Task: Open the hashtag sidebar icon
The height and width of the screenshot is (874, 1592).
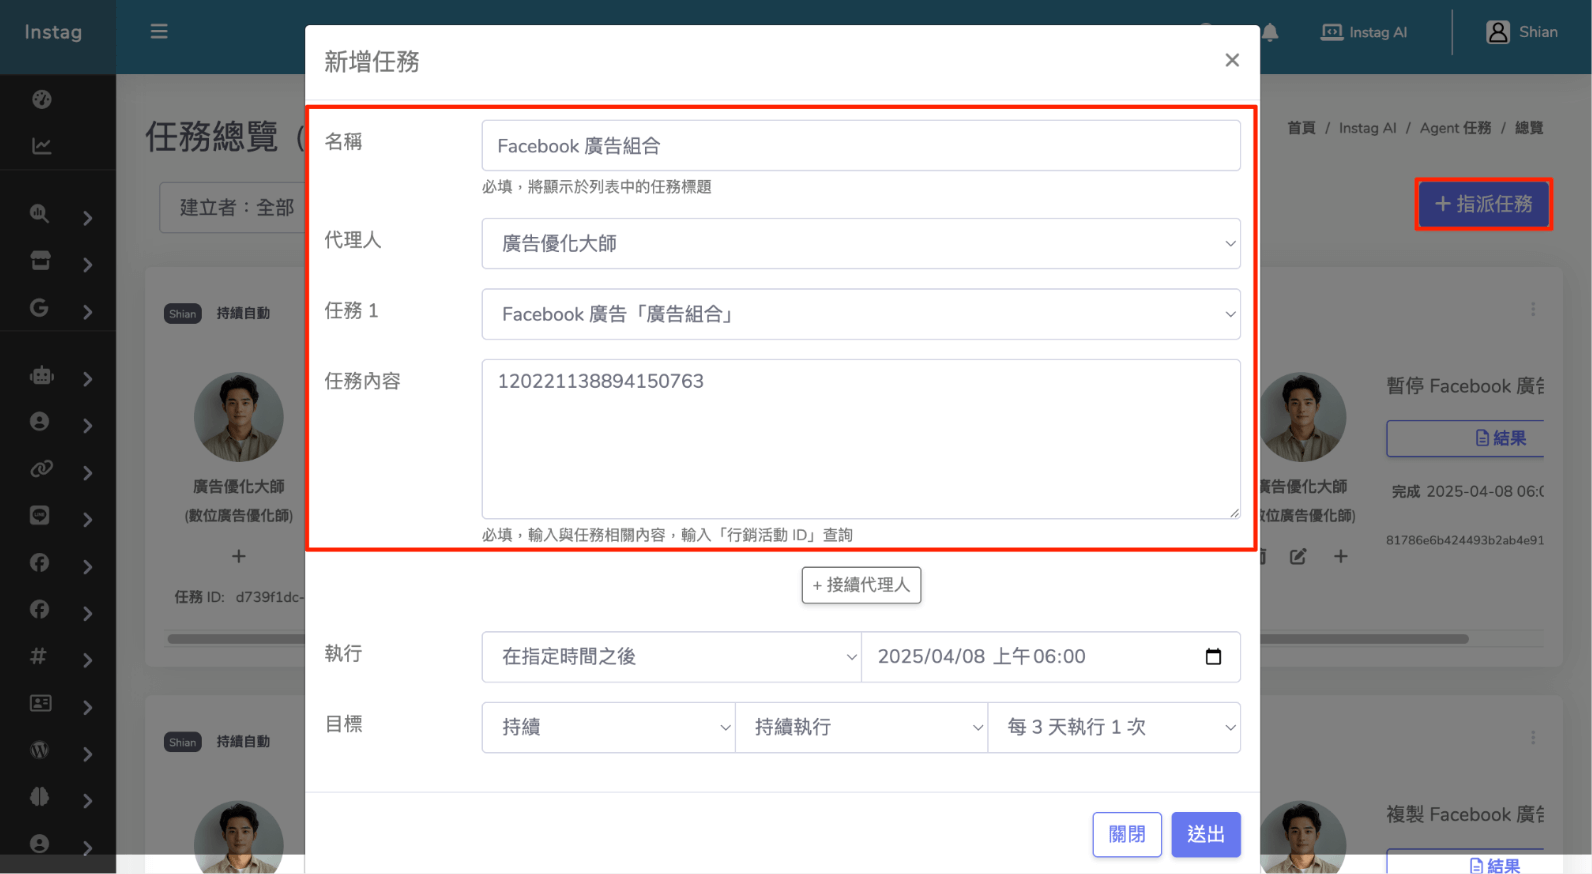Action: point(39,656)
